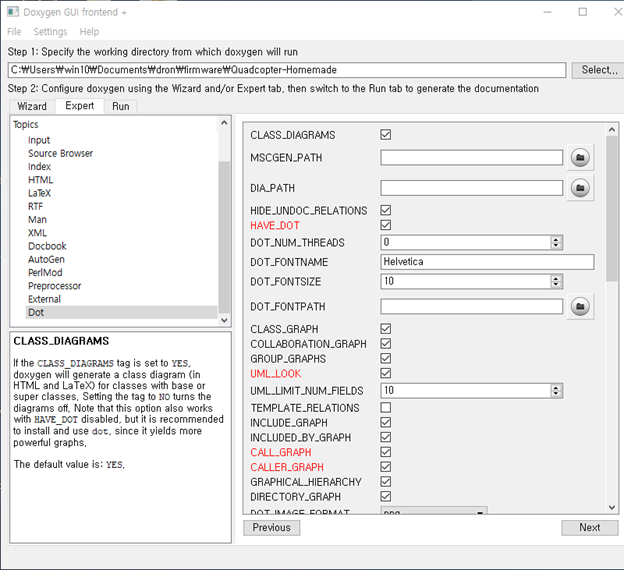Image resolution: width=624 pixels, height=570 pixels.
Task: Open the Help menu
Action: tap(89, 32)
